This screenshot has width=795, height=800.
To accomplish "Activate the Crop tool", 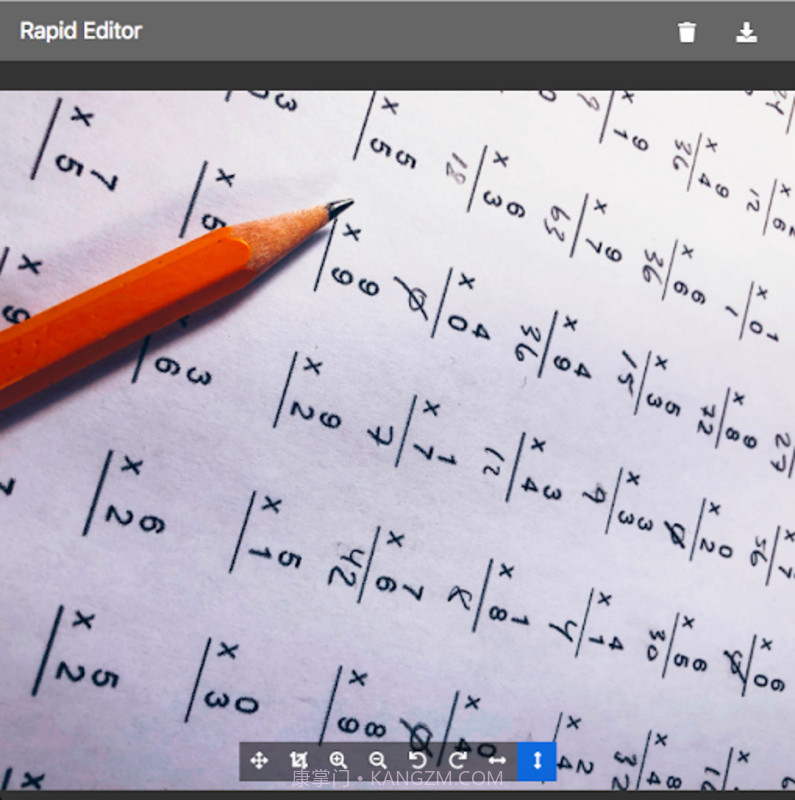I will [298, 761].
